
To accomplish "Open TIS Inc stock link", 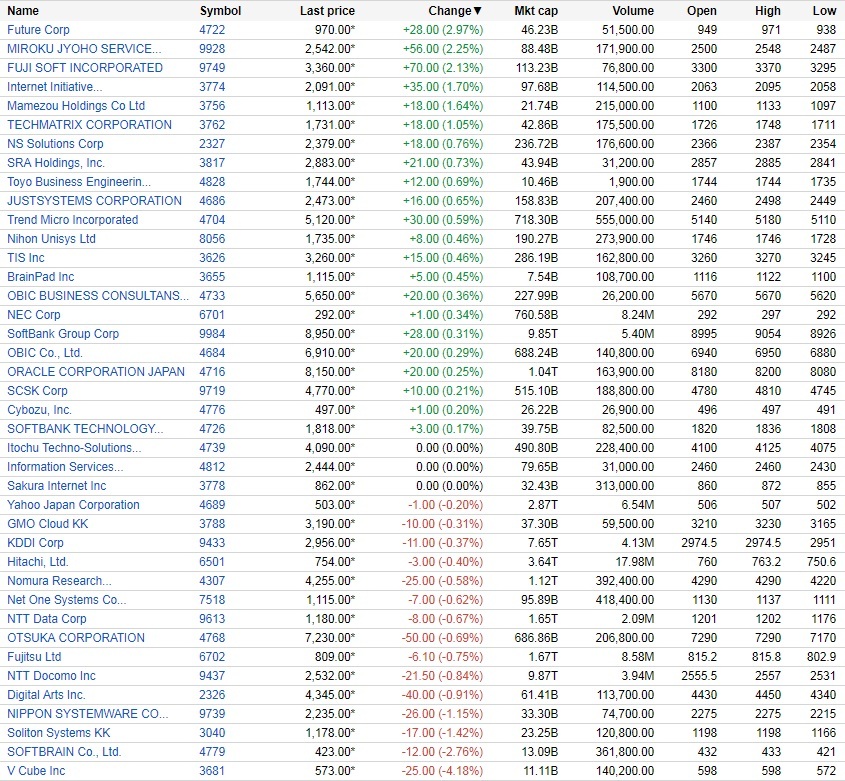I will click(x=26, y=258).
